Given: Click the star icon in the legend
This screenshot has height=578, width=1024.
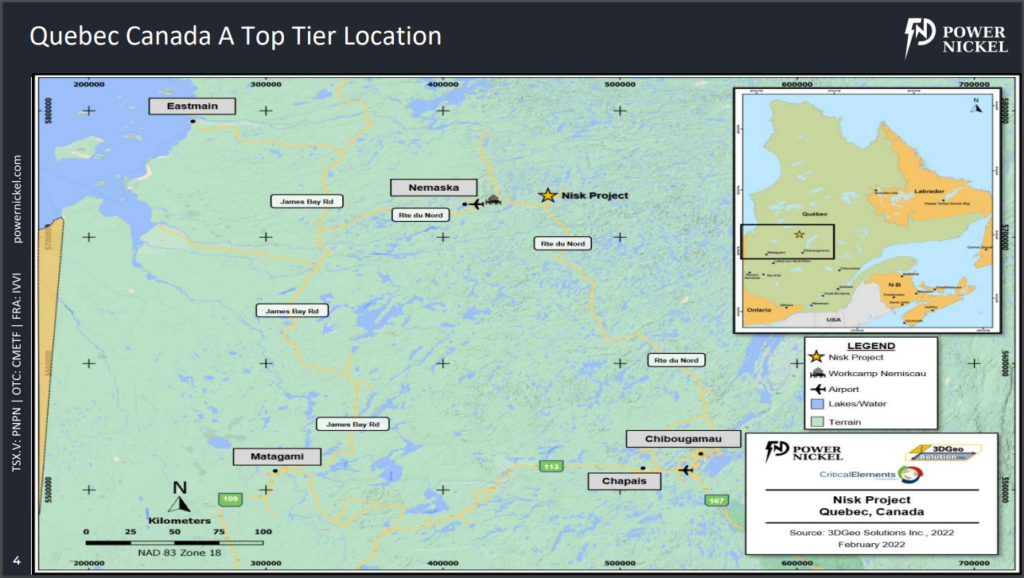Looking at the screenshot, I should [816, 357].
